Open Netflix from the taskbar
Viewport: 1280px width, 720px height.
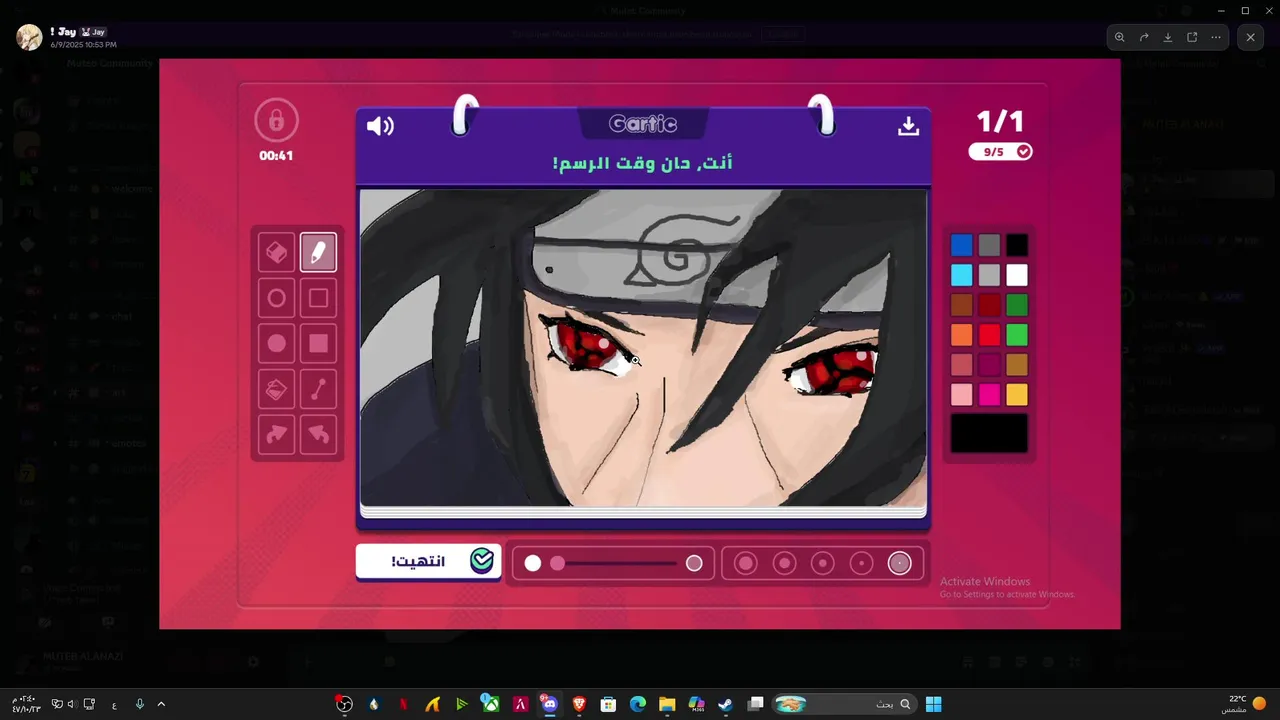pyautogui.click(x=403, y=704)
